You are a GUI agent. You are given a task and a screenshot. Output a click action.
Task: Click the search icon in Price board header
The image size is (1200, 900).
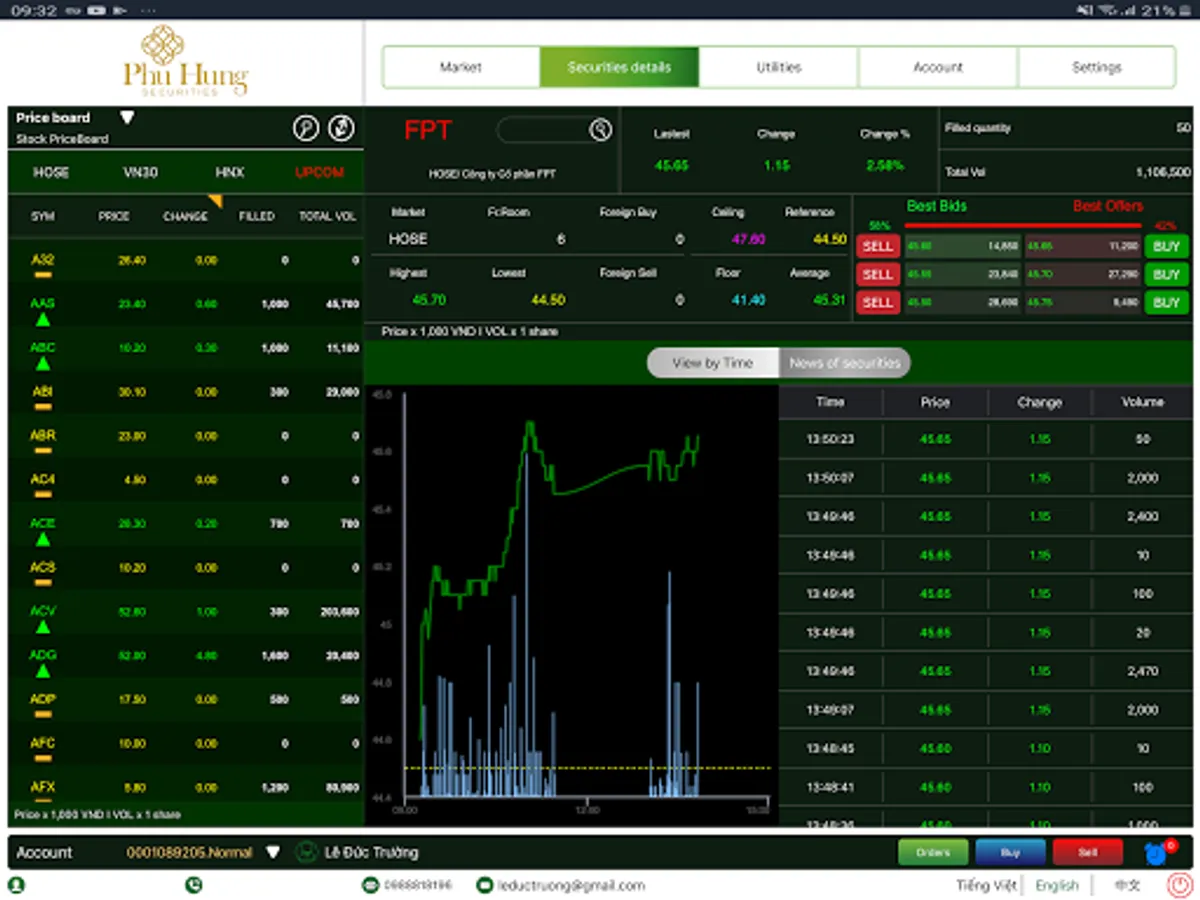(306, 128)
